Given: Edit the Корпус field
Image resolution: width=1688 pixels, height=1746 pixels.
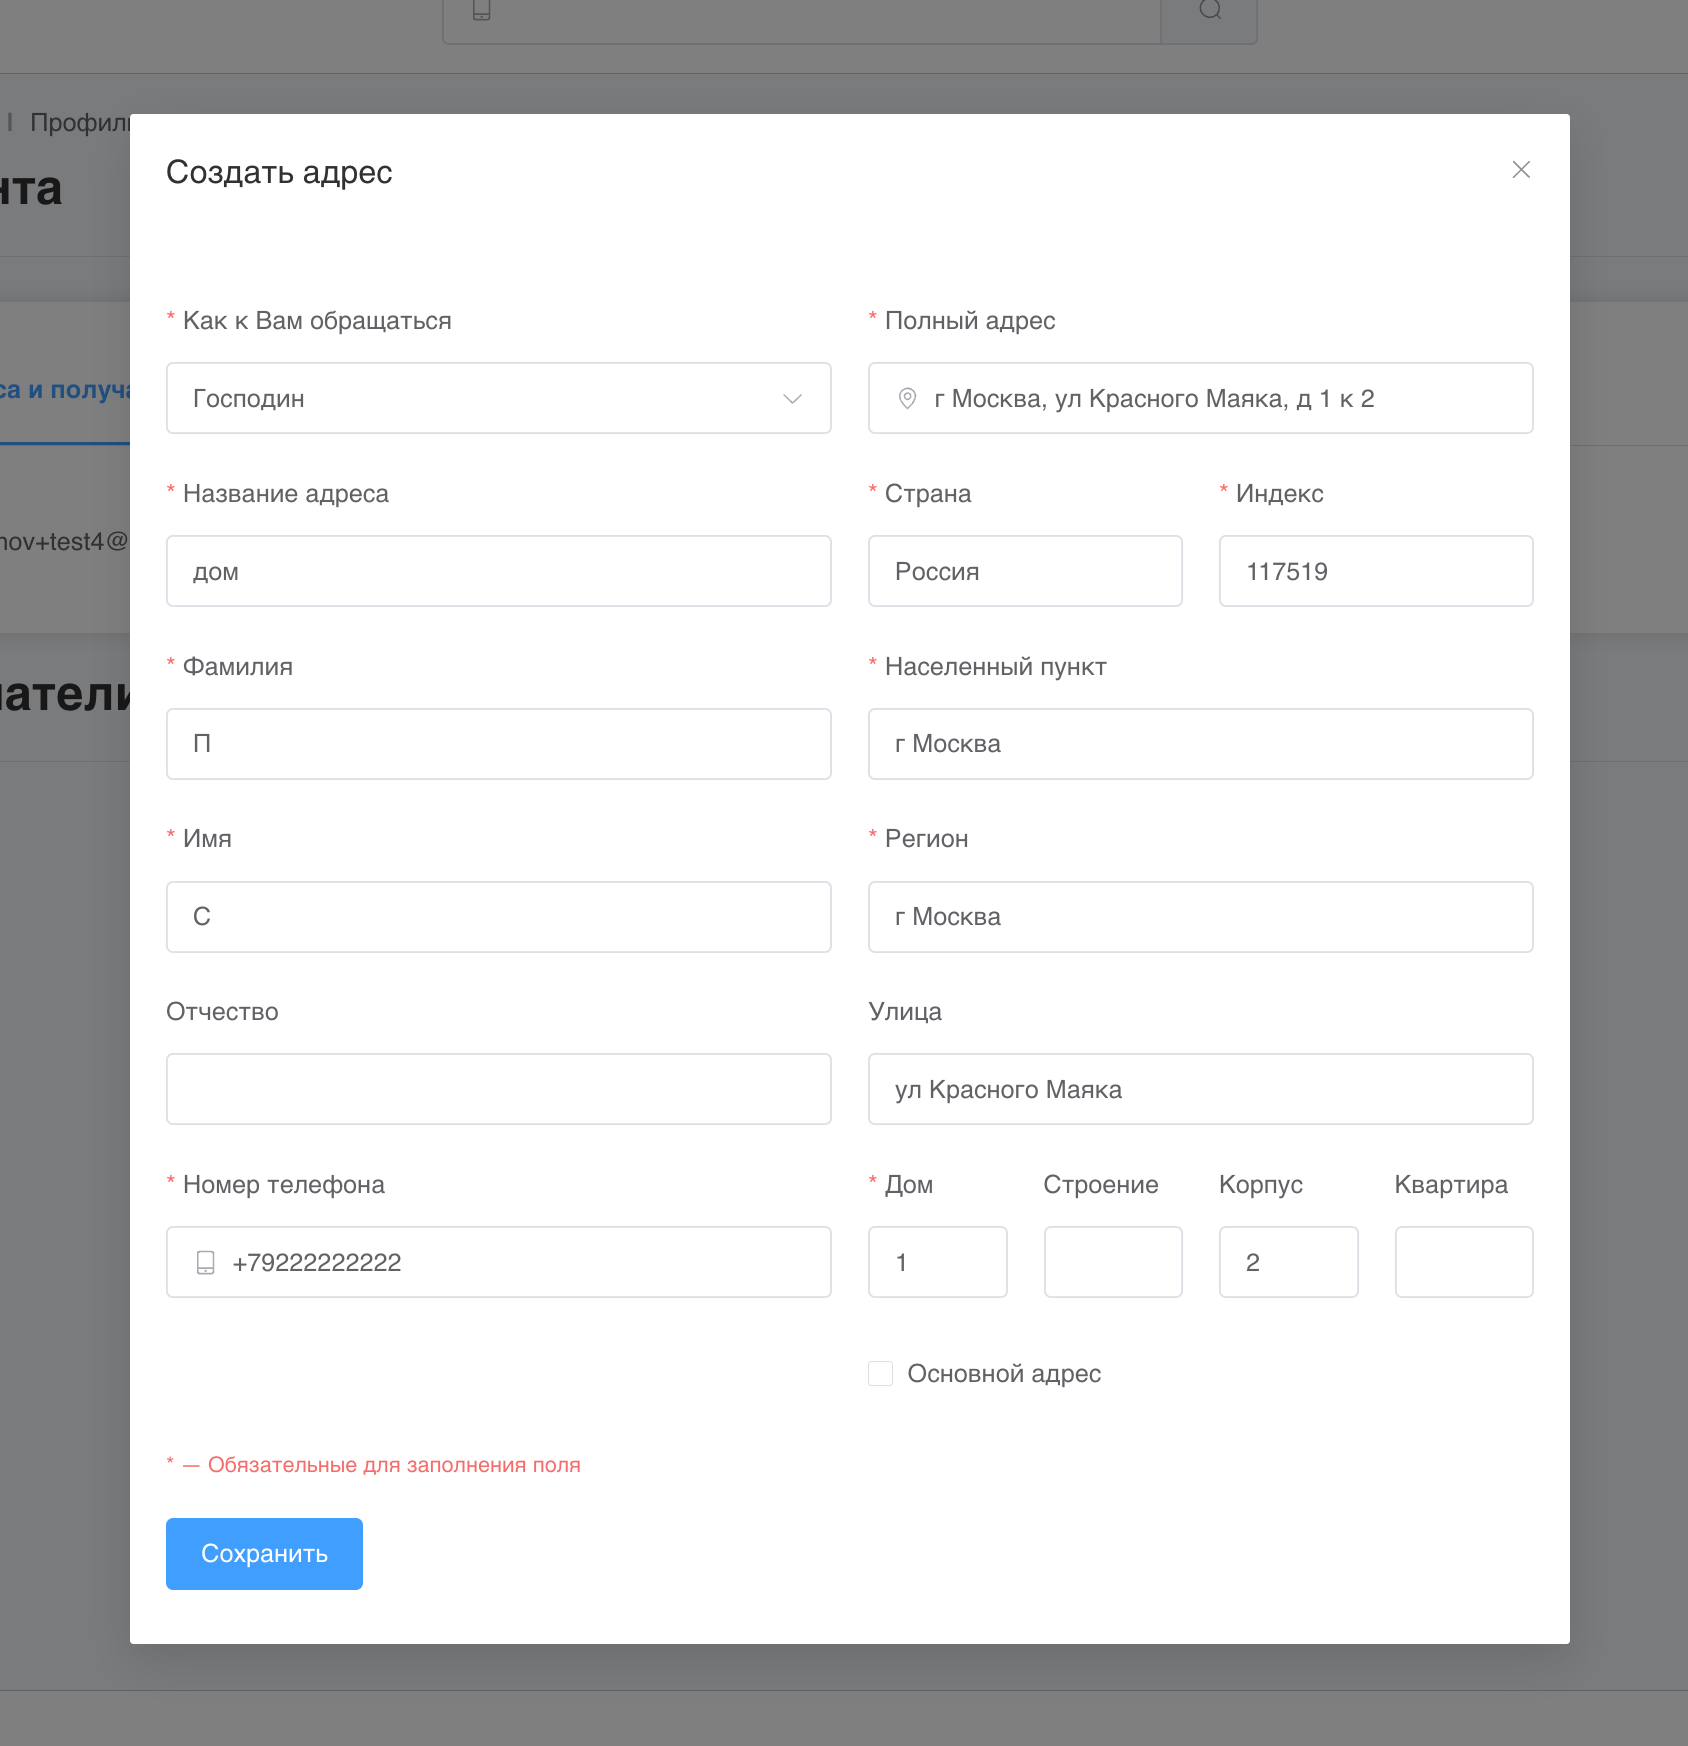Looking at the screenshot, I should pyautogui.click(x=1288, y=1262).
